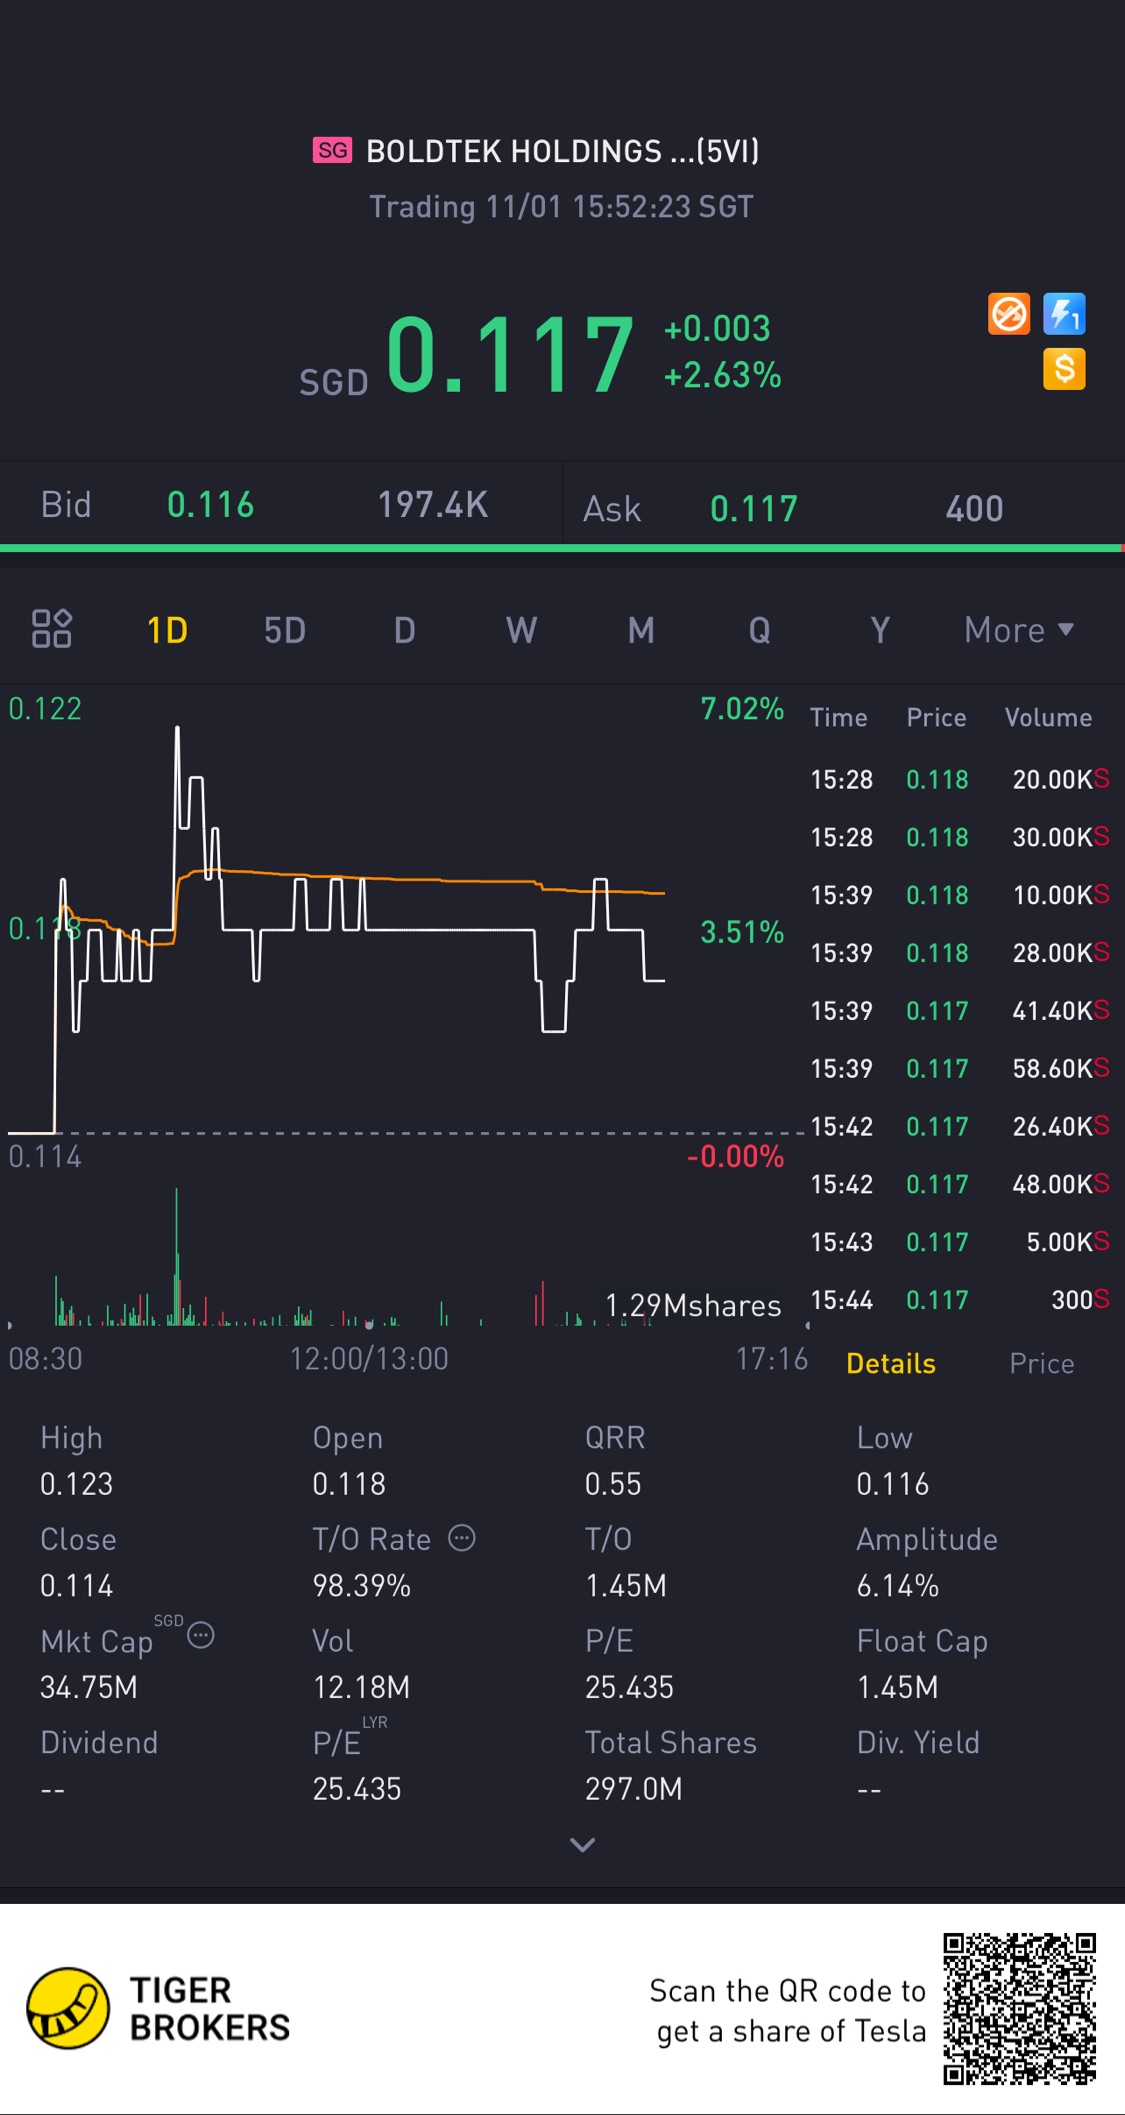1125x2115 pixels.
Task: Open Mkt Cap currency info icon
Action: [x=201, y=1635]
